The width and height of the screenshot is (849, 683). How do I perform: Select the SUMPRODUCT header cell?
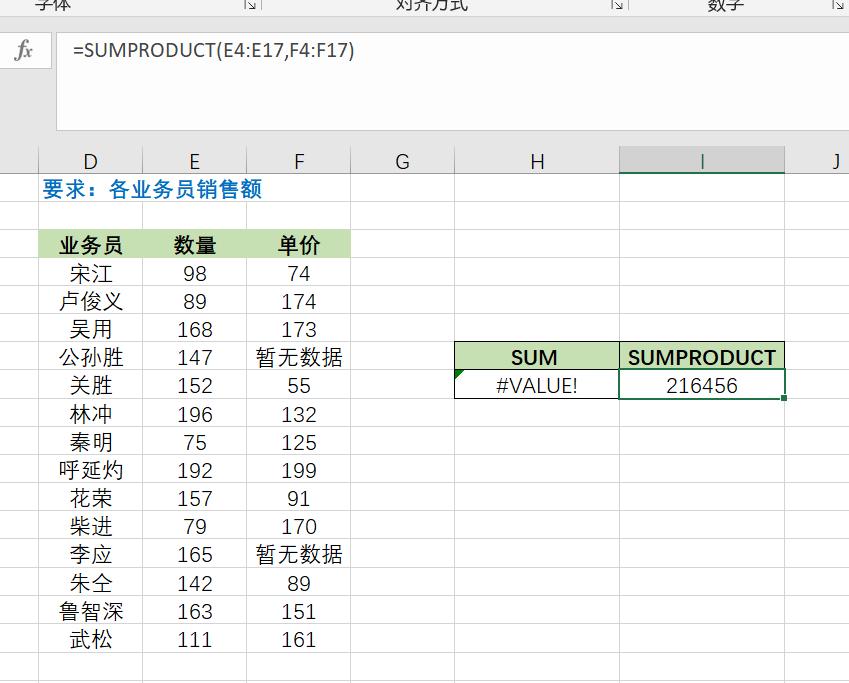702,356
